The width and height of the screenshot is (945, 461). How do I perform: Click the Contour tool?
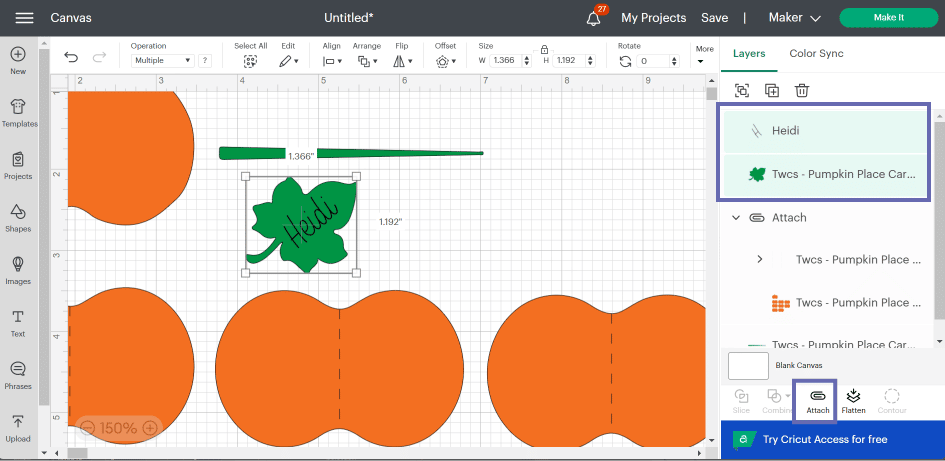pyautogui.click(x=892, y=401)
